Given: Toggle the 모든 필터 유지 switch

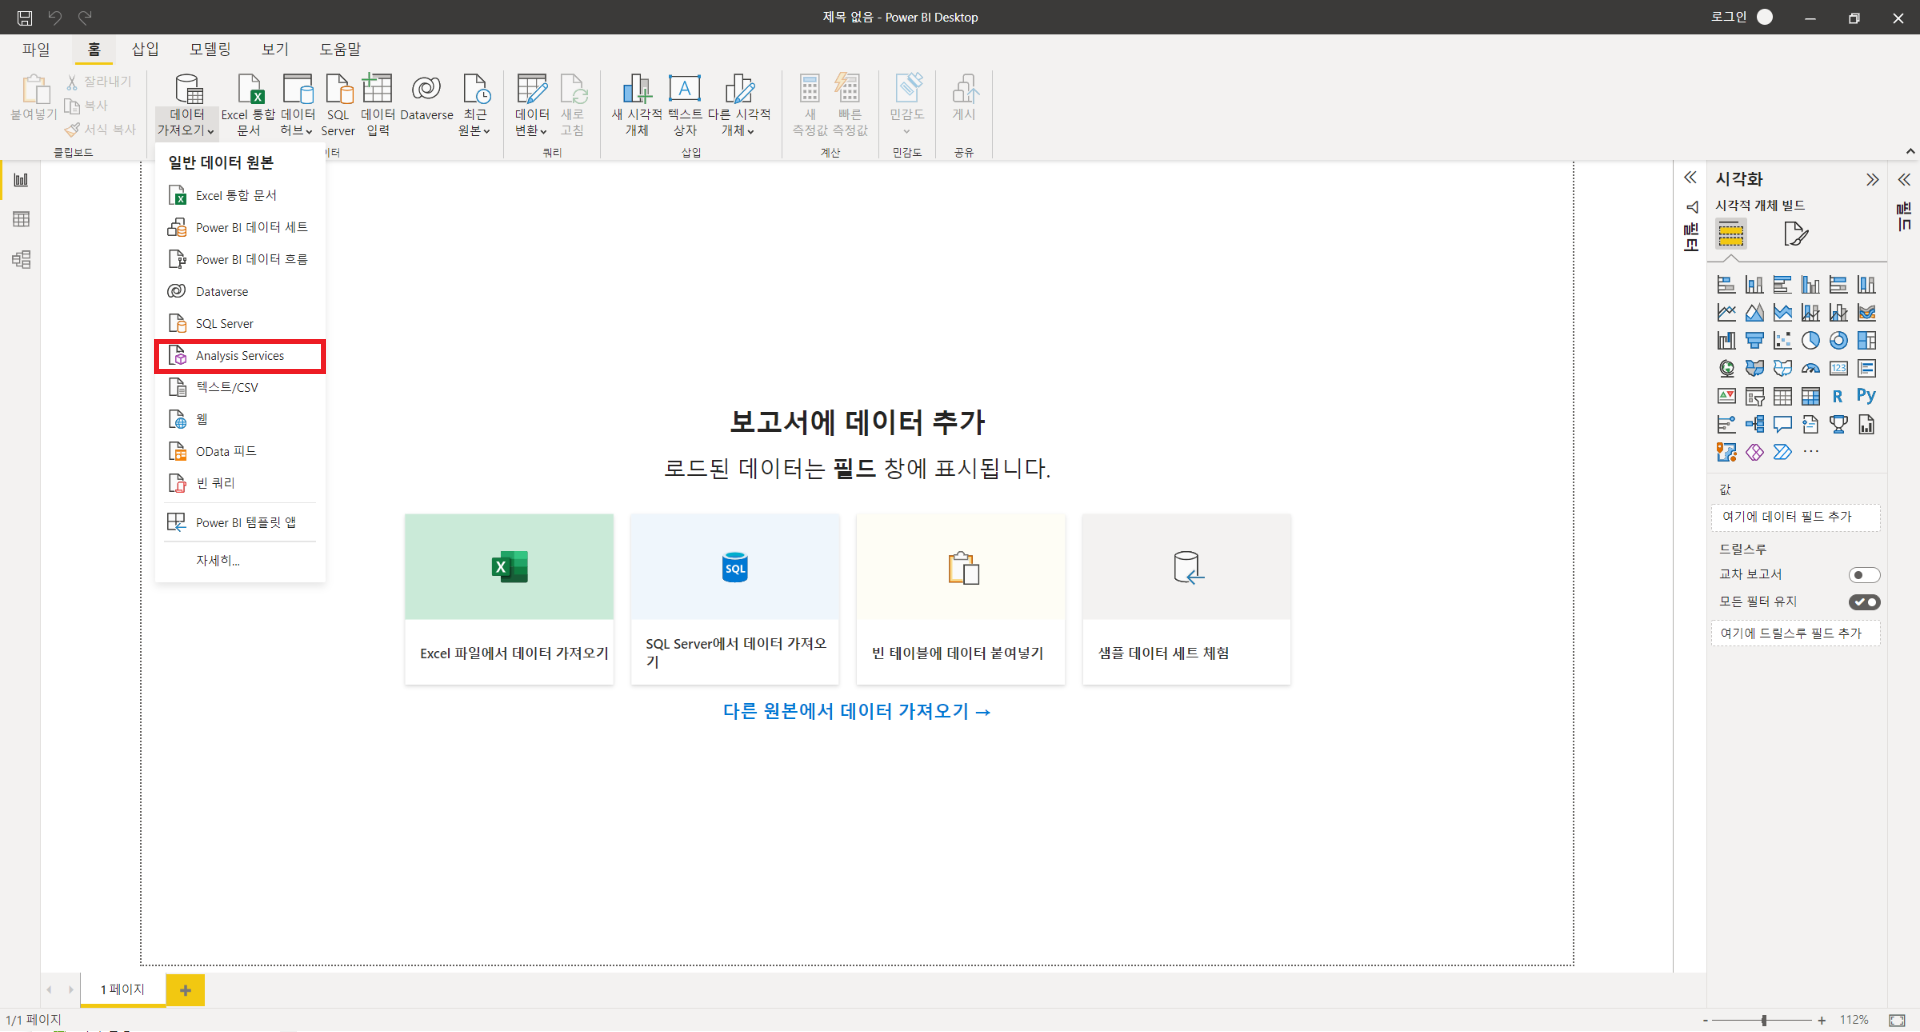Looking at the screenshot, I should click(x=1864, y=602).
